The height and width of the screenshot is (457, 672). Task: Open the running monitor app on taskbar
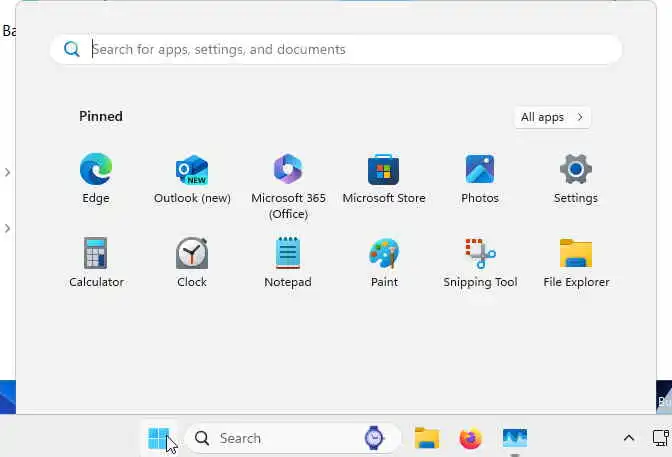coord(515,439)
